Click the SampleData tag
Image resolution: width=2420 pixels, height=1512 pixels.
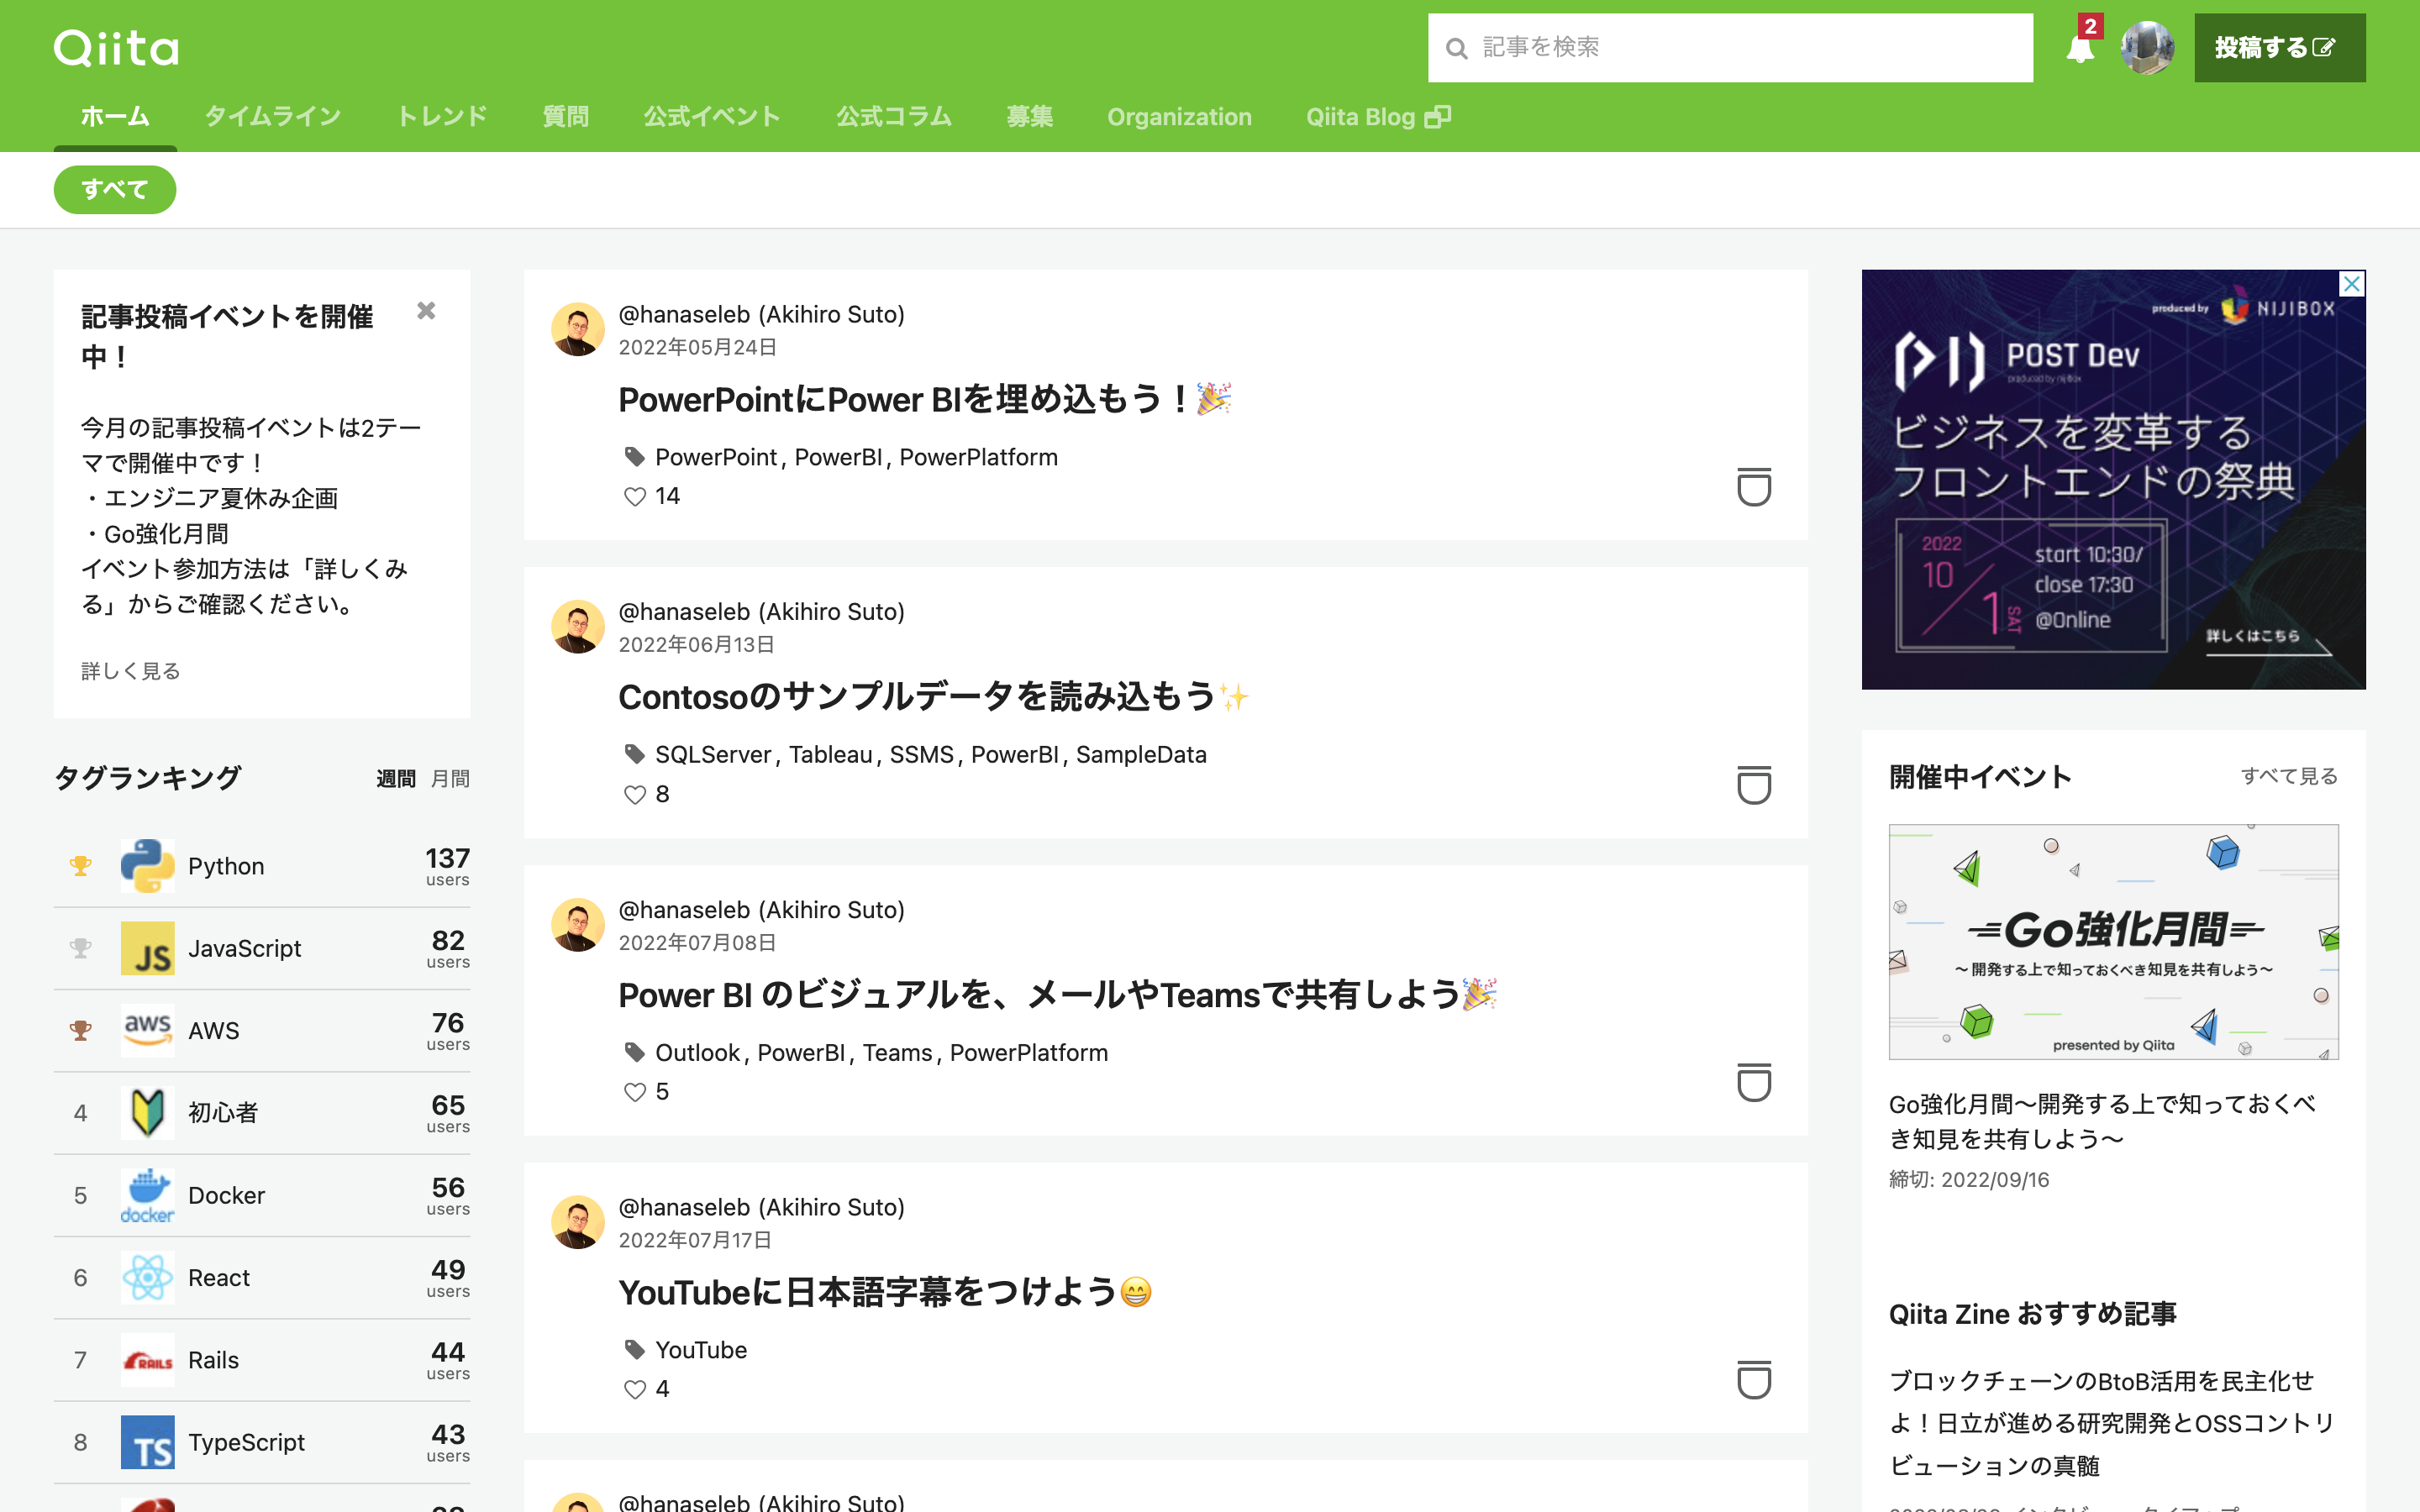[1141, 755]
